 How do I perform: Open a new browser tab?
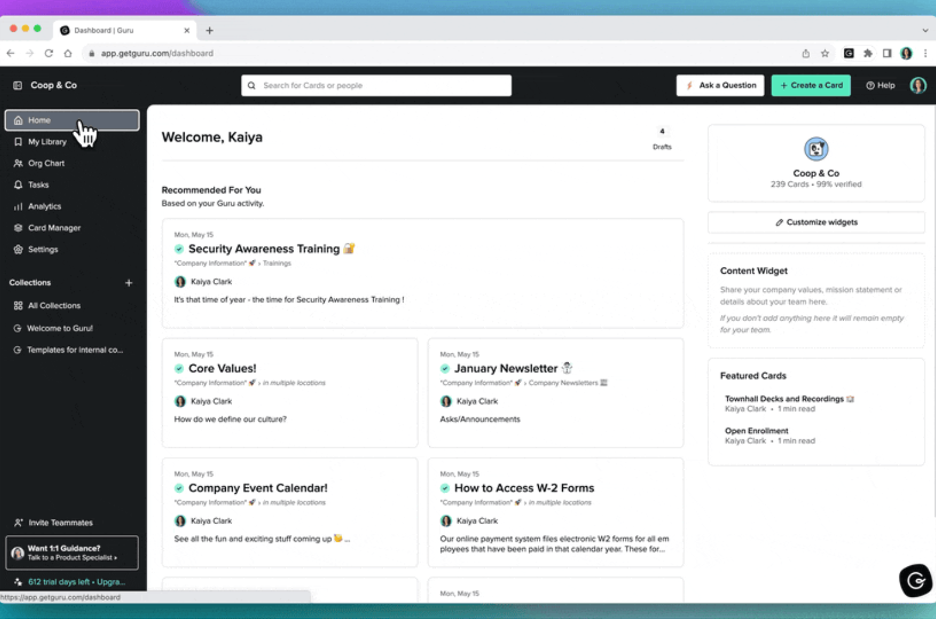pos(210,30)
